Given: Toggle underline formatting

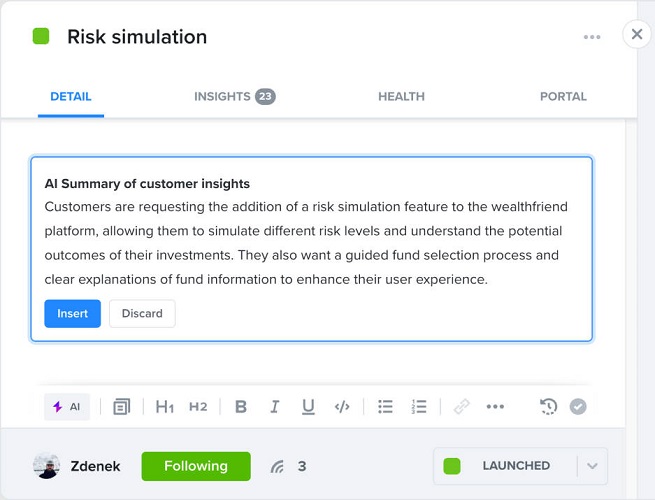Looking at the screenshot, I should [x=308, y=407].
